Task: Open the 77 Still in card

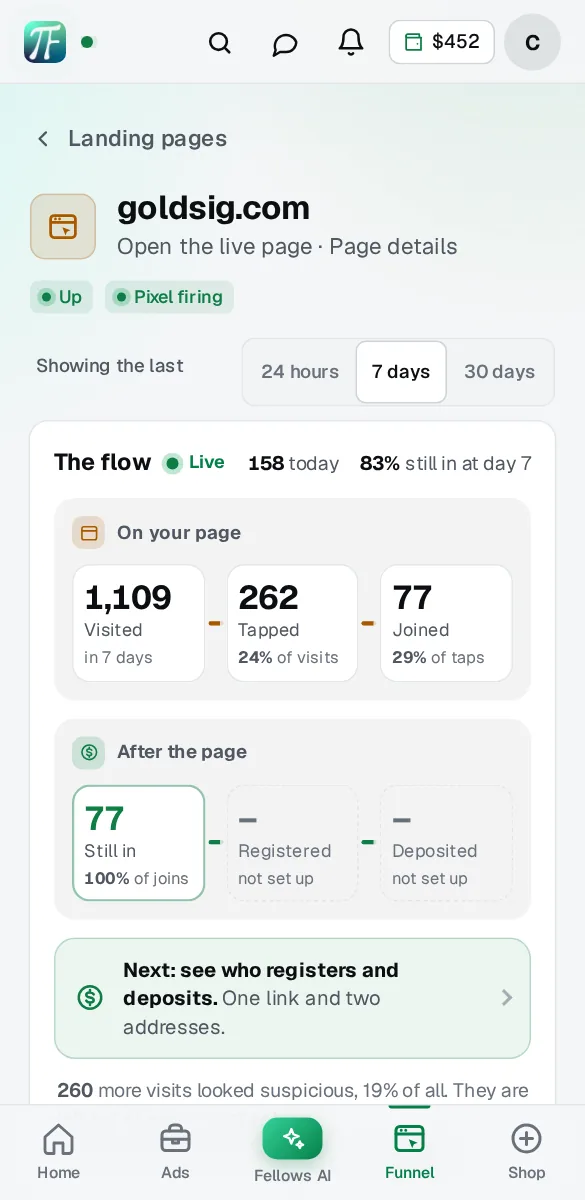Action: 139,843
